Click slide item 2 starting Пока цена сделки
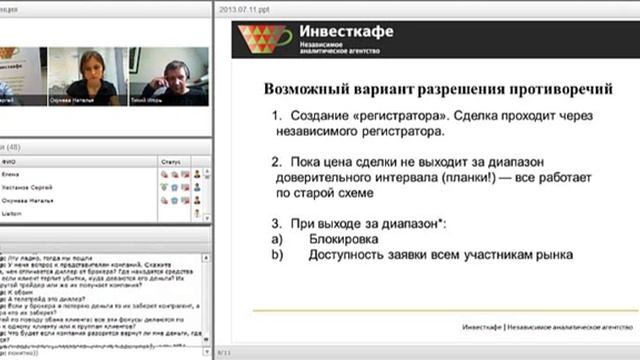640x360 pixels. [431, 178]
